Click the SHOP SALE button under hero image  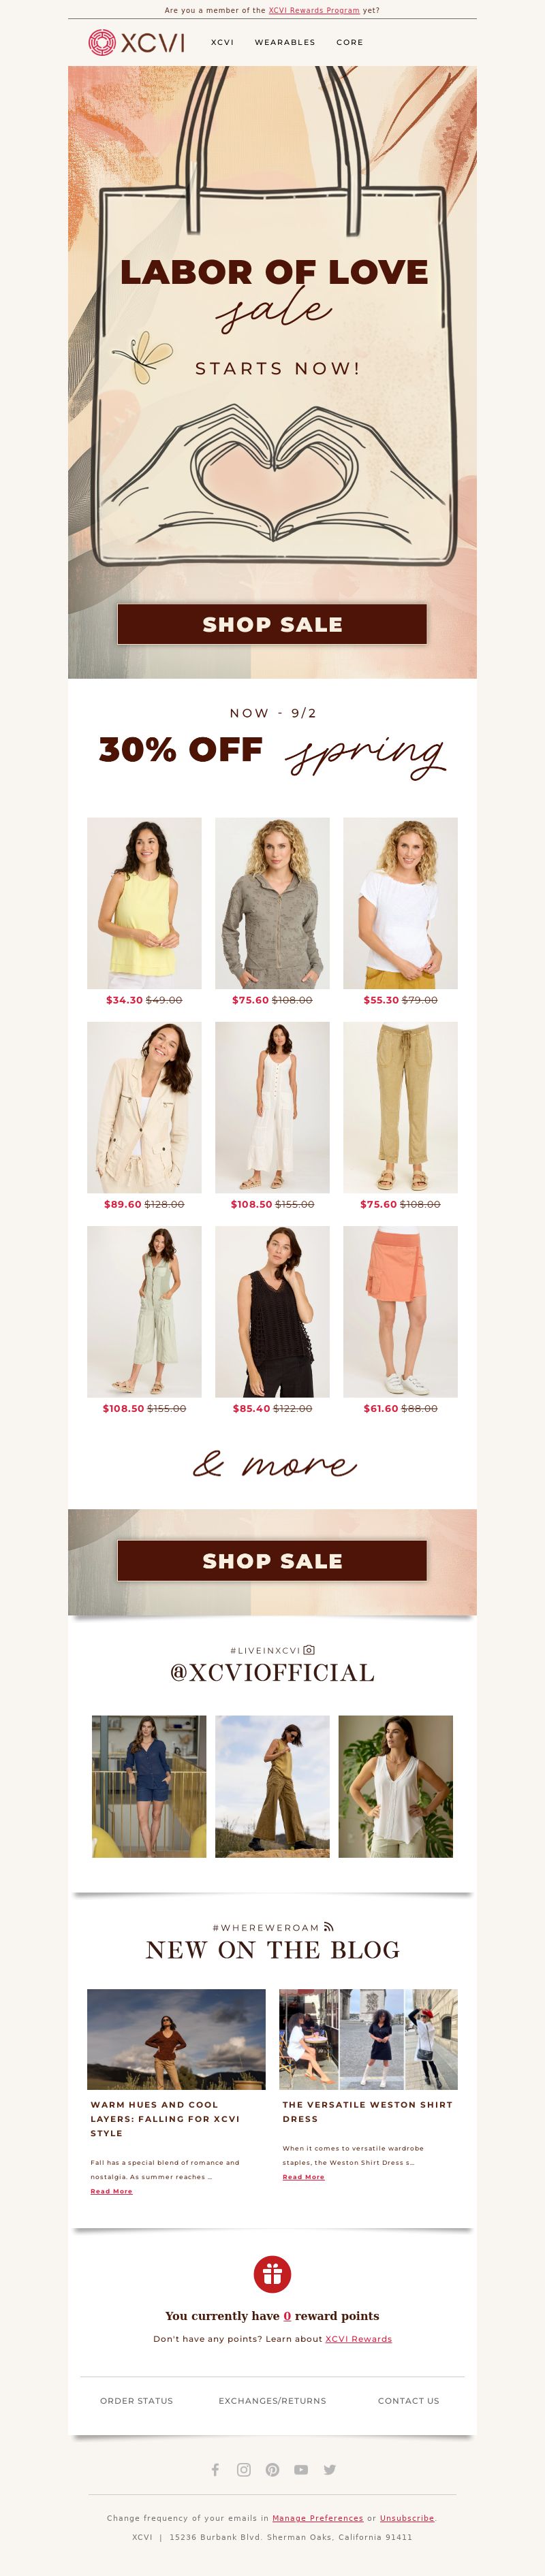[x=272, y=624]
